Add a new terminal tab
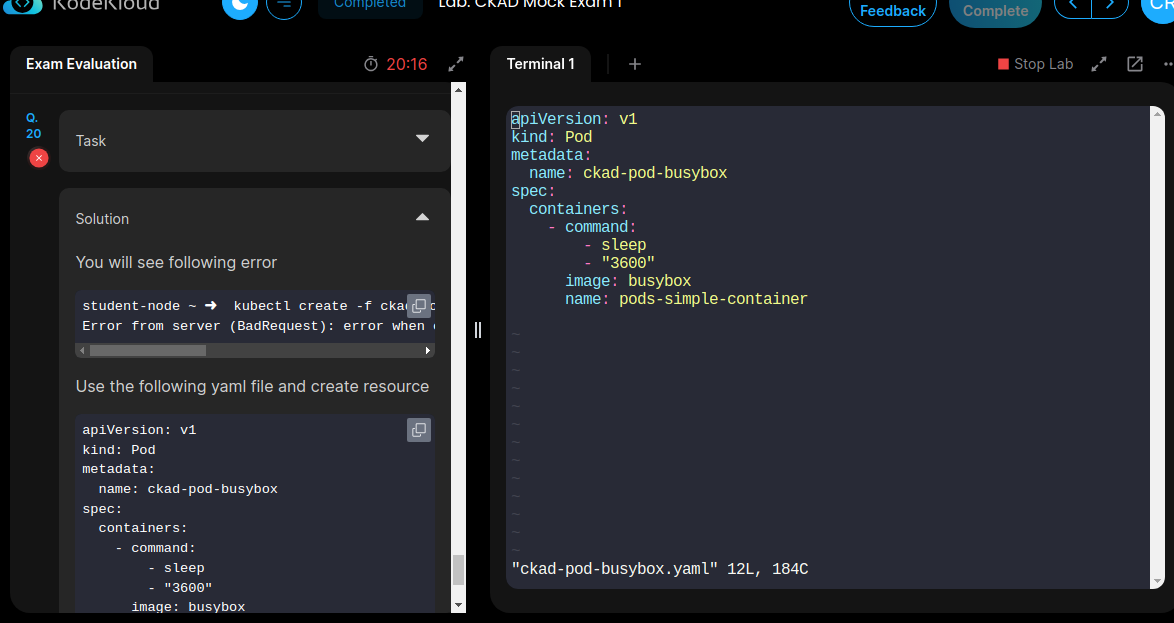Image resolution: width=1174 pixels, height=623 pixels. (x=635, y=64)
